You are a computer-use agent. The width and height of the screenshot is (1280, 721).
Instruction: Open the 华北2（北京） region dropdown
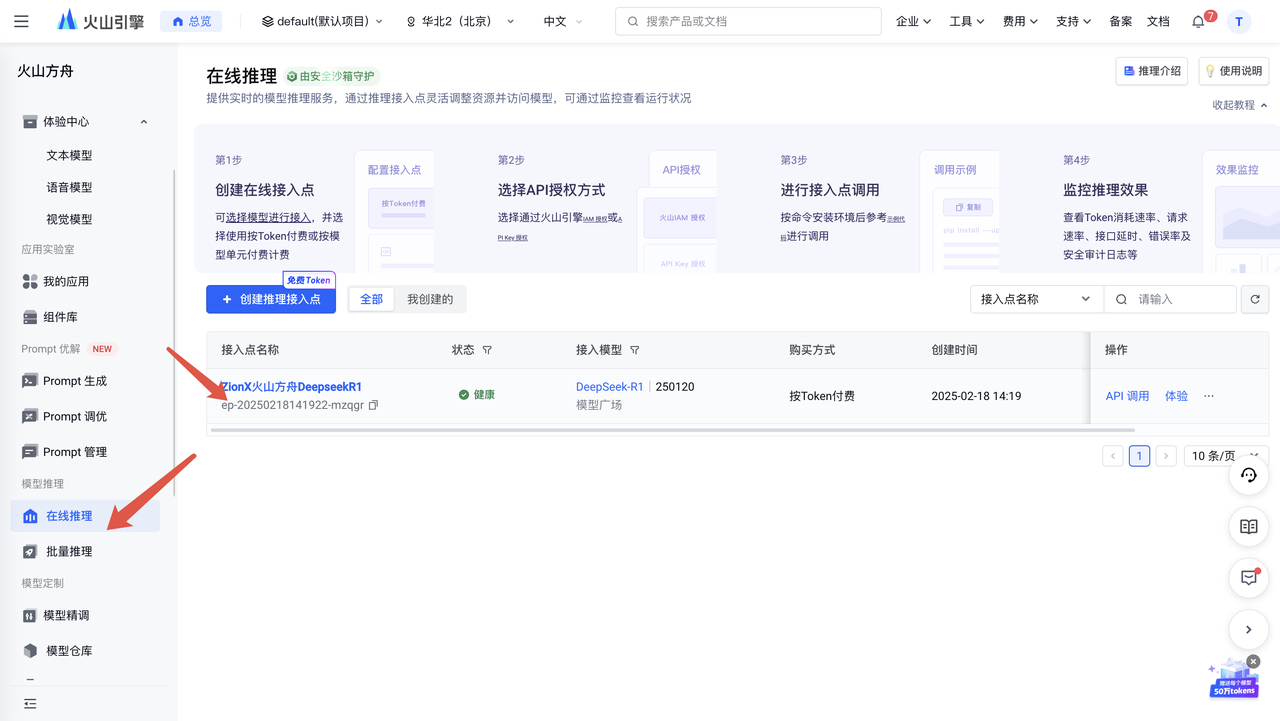pyautogui.click(x=460, y=21)
